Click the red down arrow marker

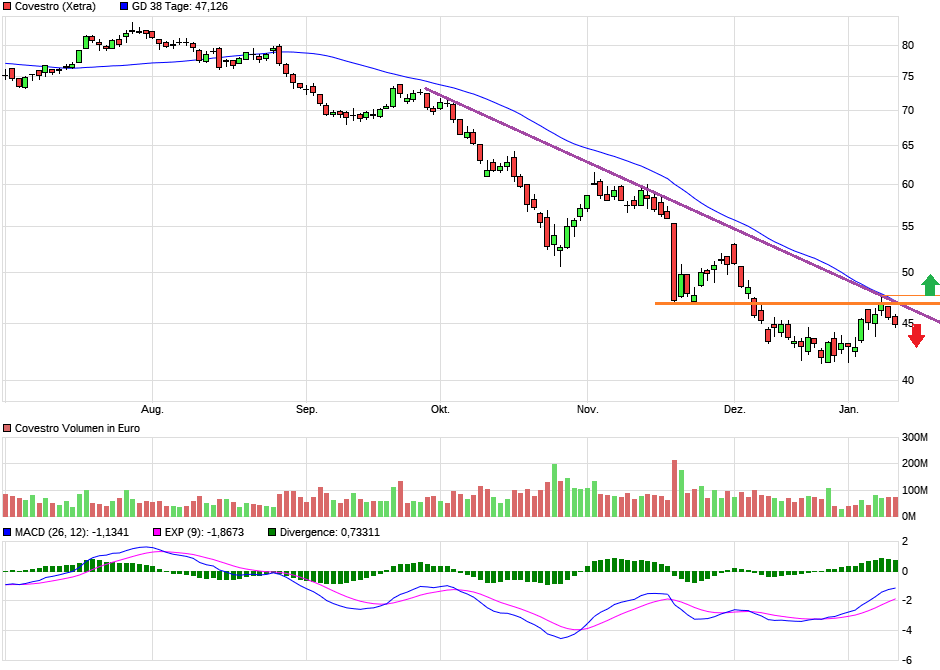[x=917, y=336]
